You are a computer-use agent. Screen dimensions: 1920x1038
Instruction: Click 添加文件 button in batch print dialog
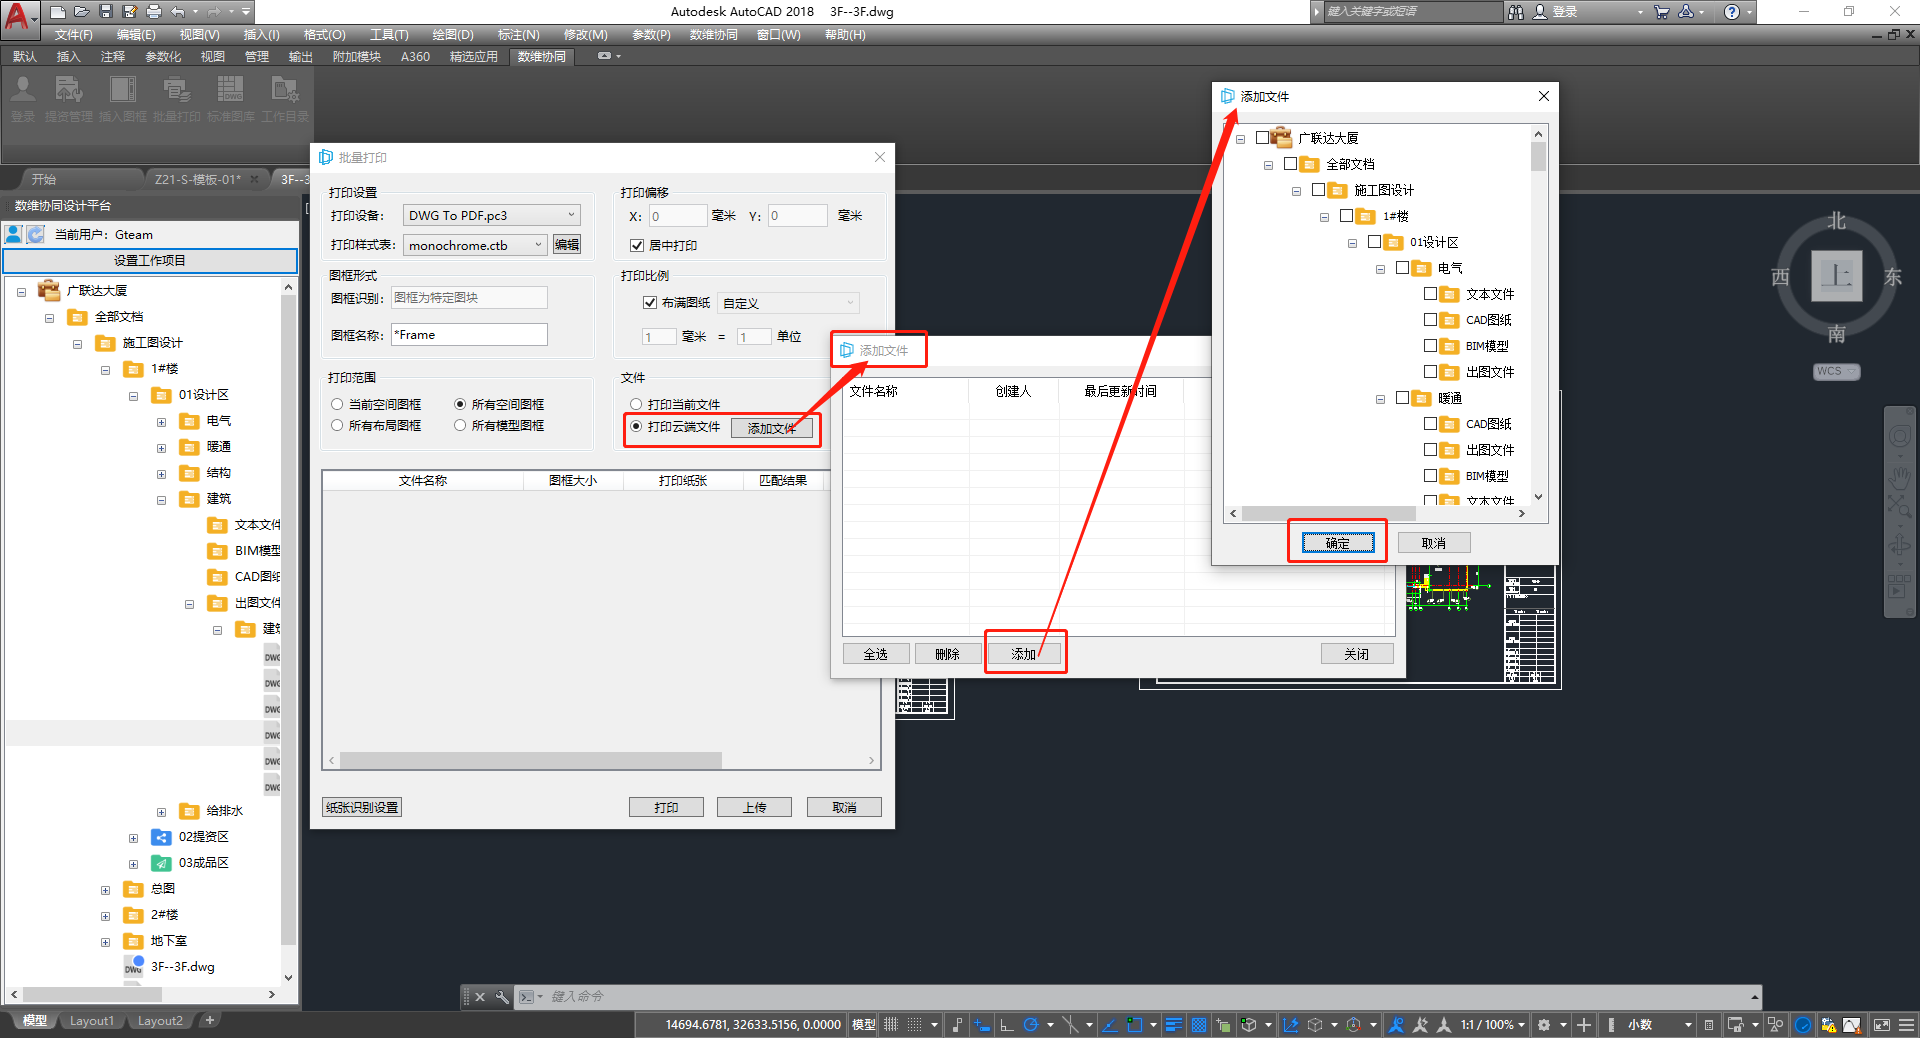tap(772, 428)
